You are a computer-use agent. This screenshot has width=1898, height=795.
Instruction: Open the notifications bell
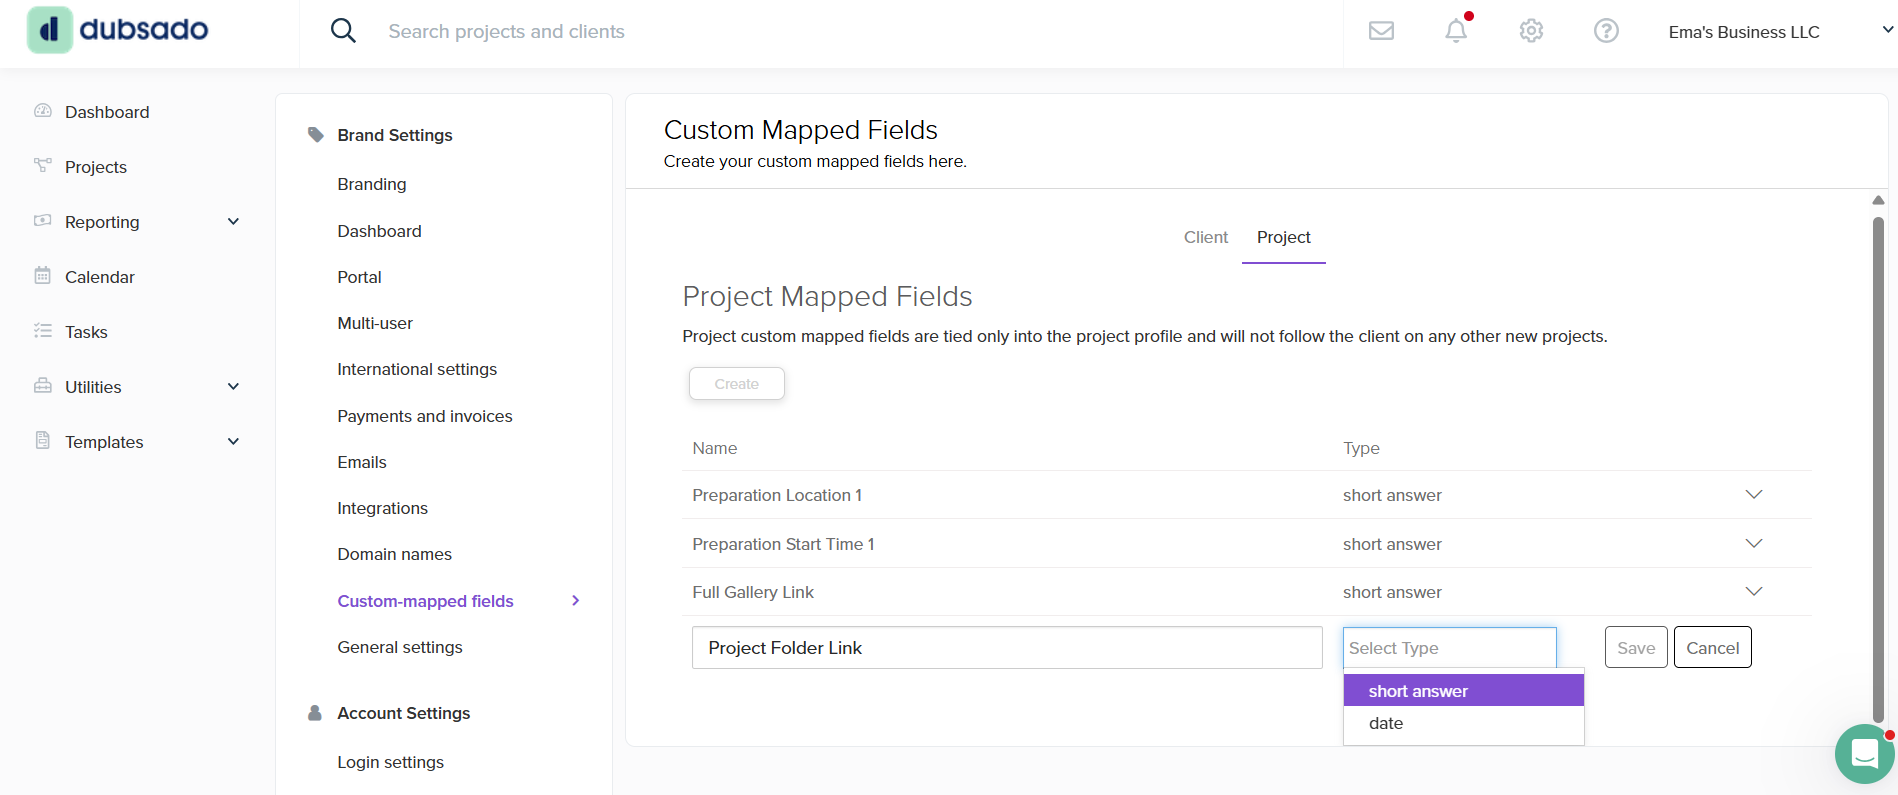(x=1456, y=31)
